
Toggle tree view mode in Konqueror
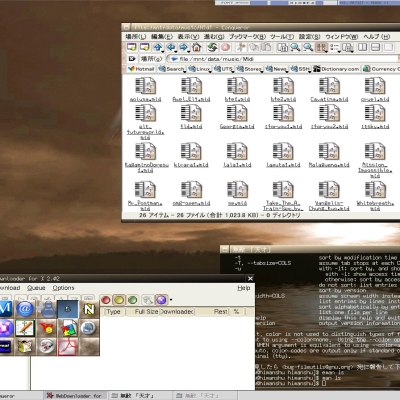(347, 47)
